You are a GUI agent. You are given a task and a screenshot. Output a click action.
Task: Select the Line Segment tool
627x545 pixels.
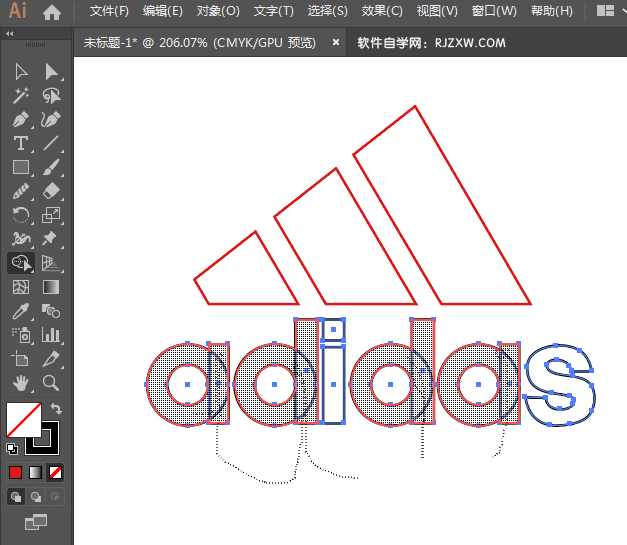(x=51, y=143)
